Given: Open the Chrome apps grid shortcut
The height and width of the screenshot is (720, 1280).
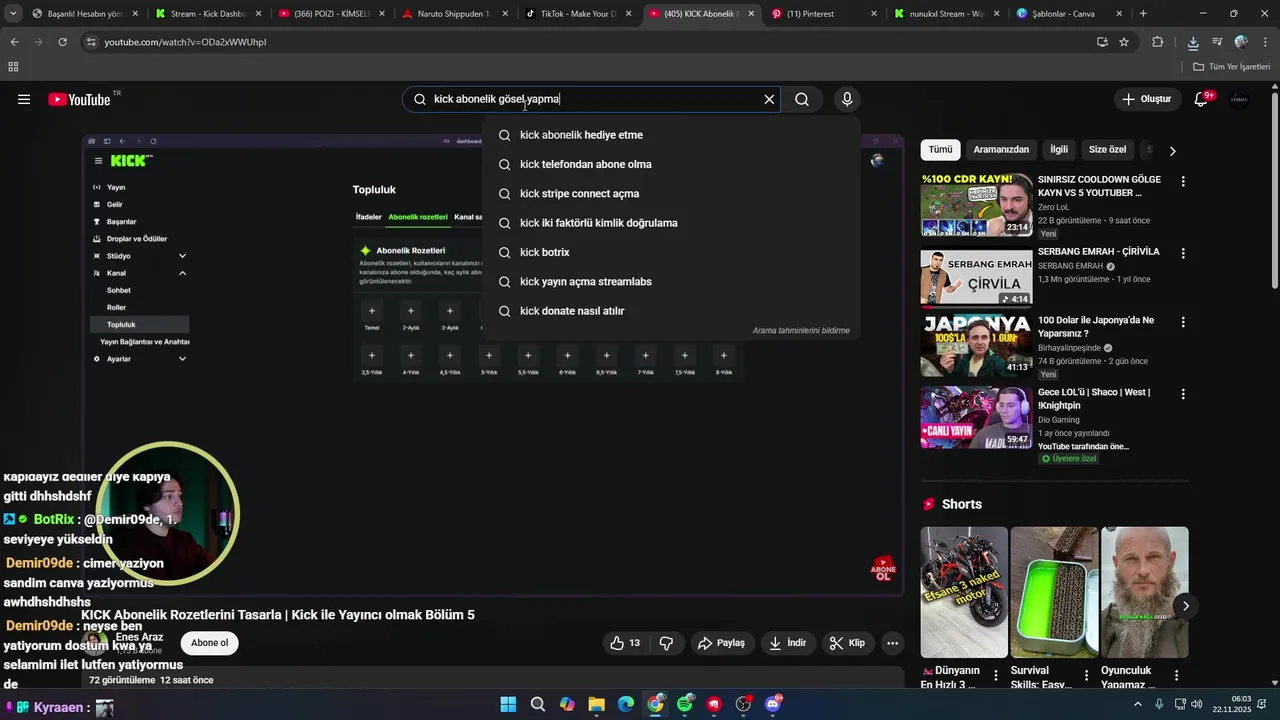Looking at the screenshot, I should tap(13, 67).
